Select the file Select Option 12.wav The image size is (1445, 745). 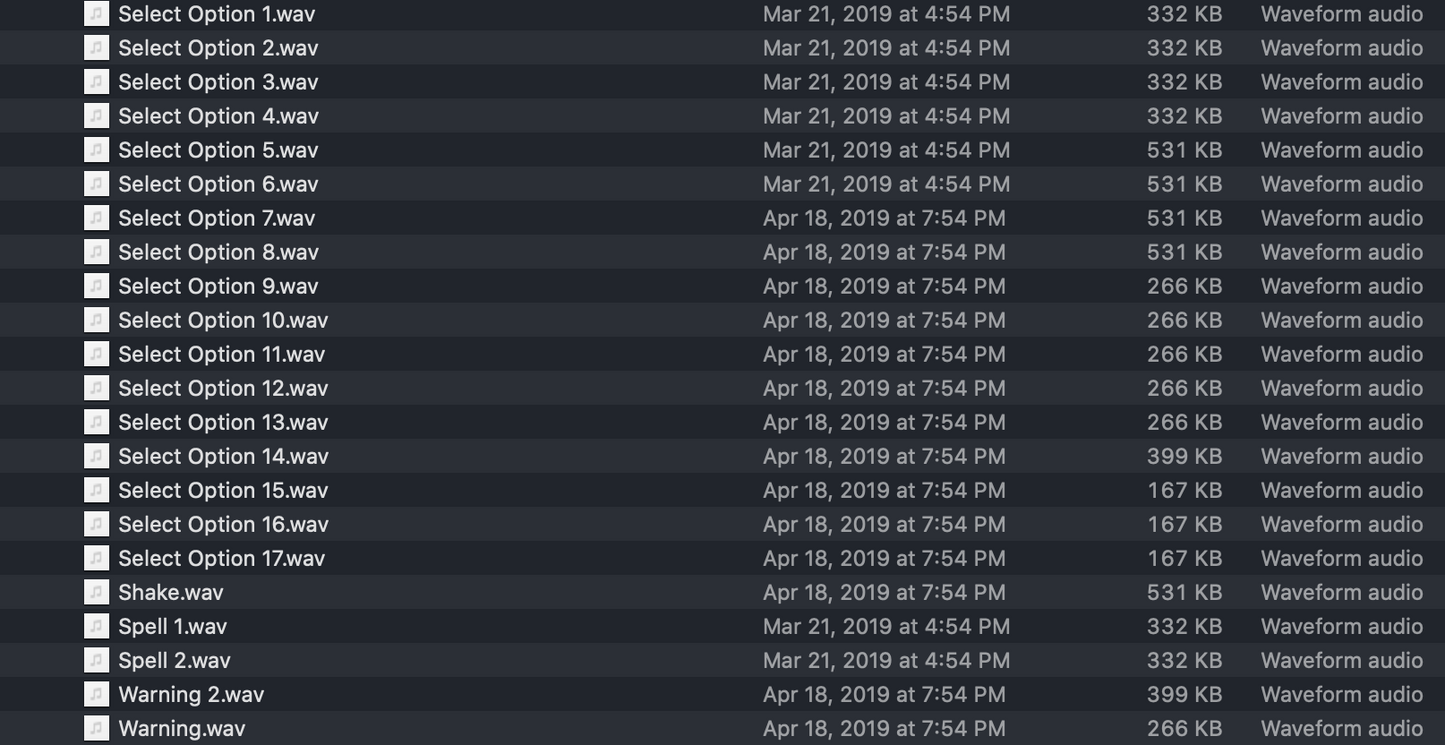tap(223, 388)
